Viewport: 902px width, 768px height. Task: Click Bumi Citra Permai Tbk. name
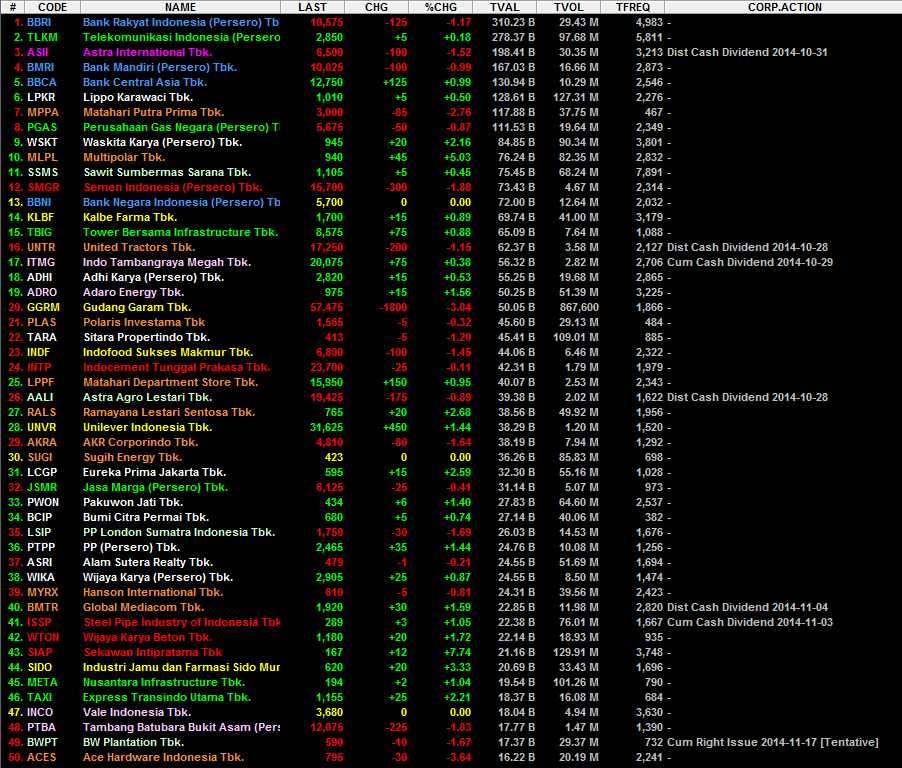point(146,517)
